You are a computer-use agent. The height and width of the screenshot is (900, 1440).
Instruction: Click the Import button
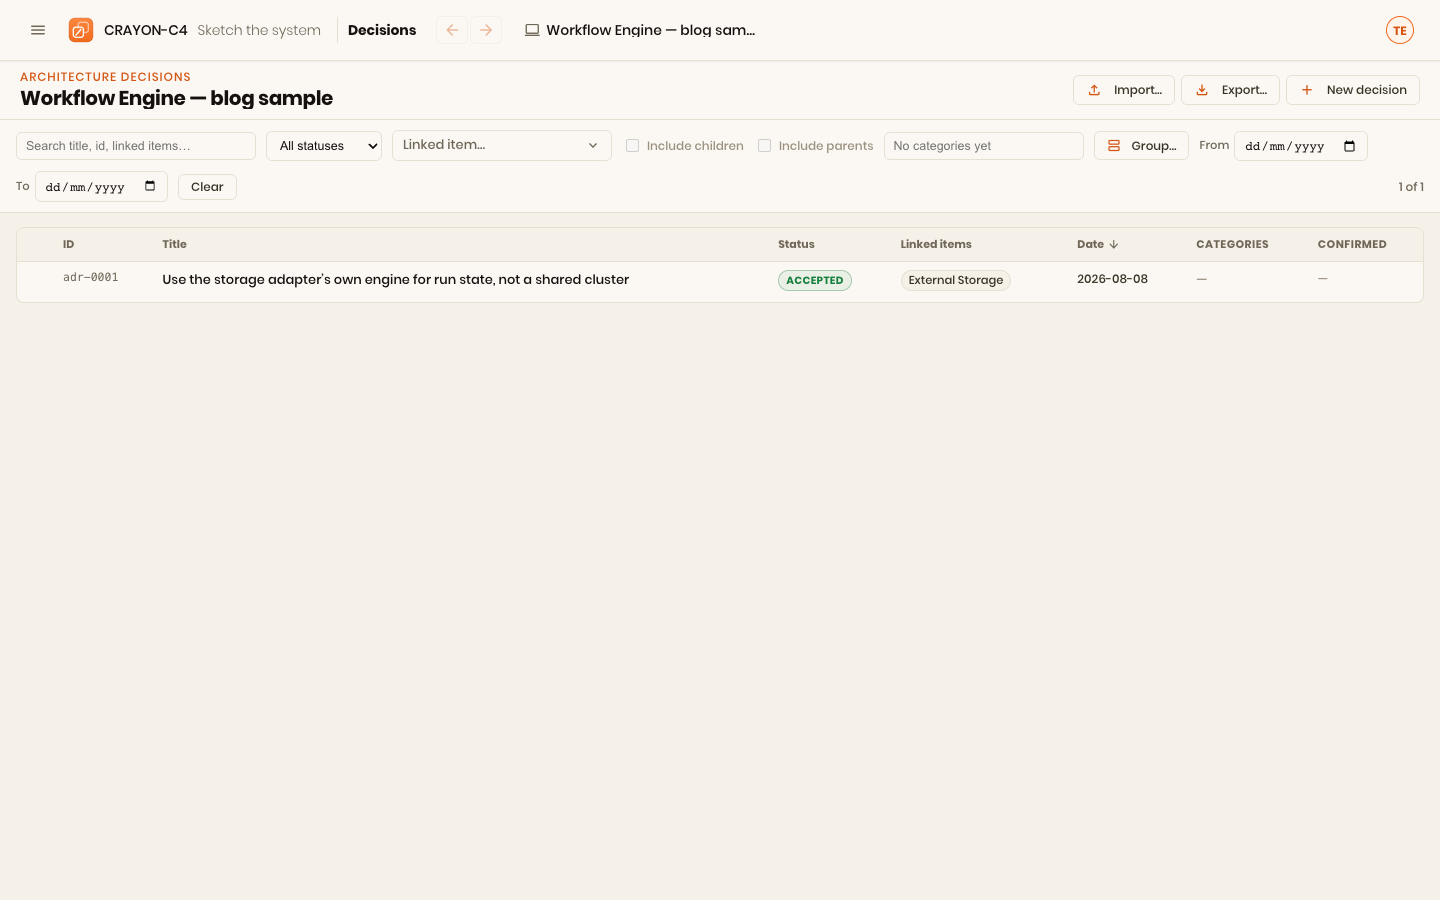1124,90
